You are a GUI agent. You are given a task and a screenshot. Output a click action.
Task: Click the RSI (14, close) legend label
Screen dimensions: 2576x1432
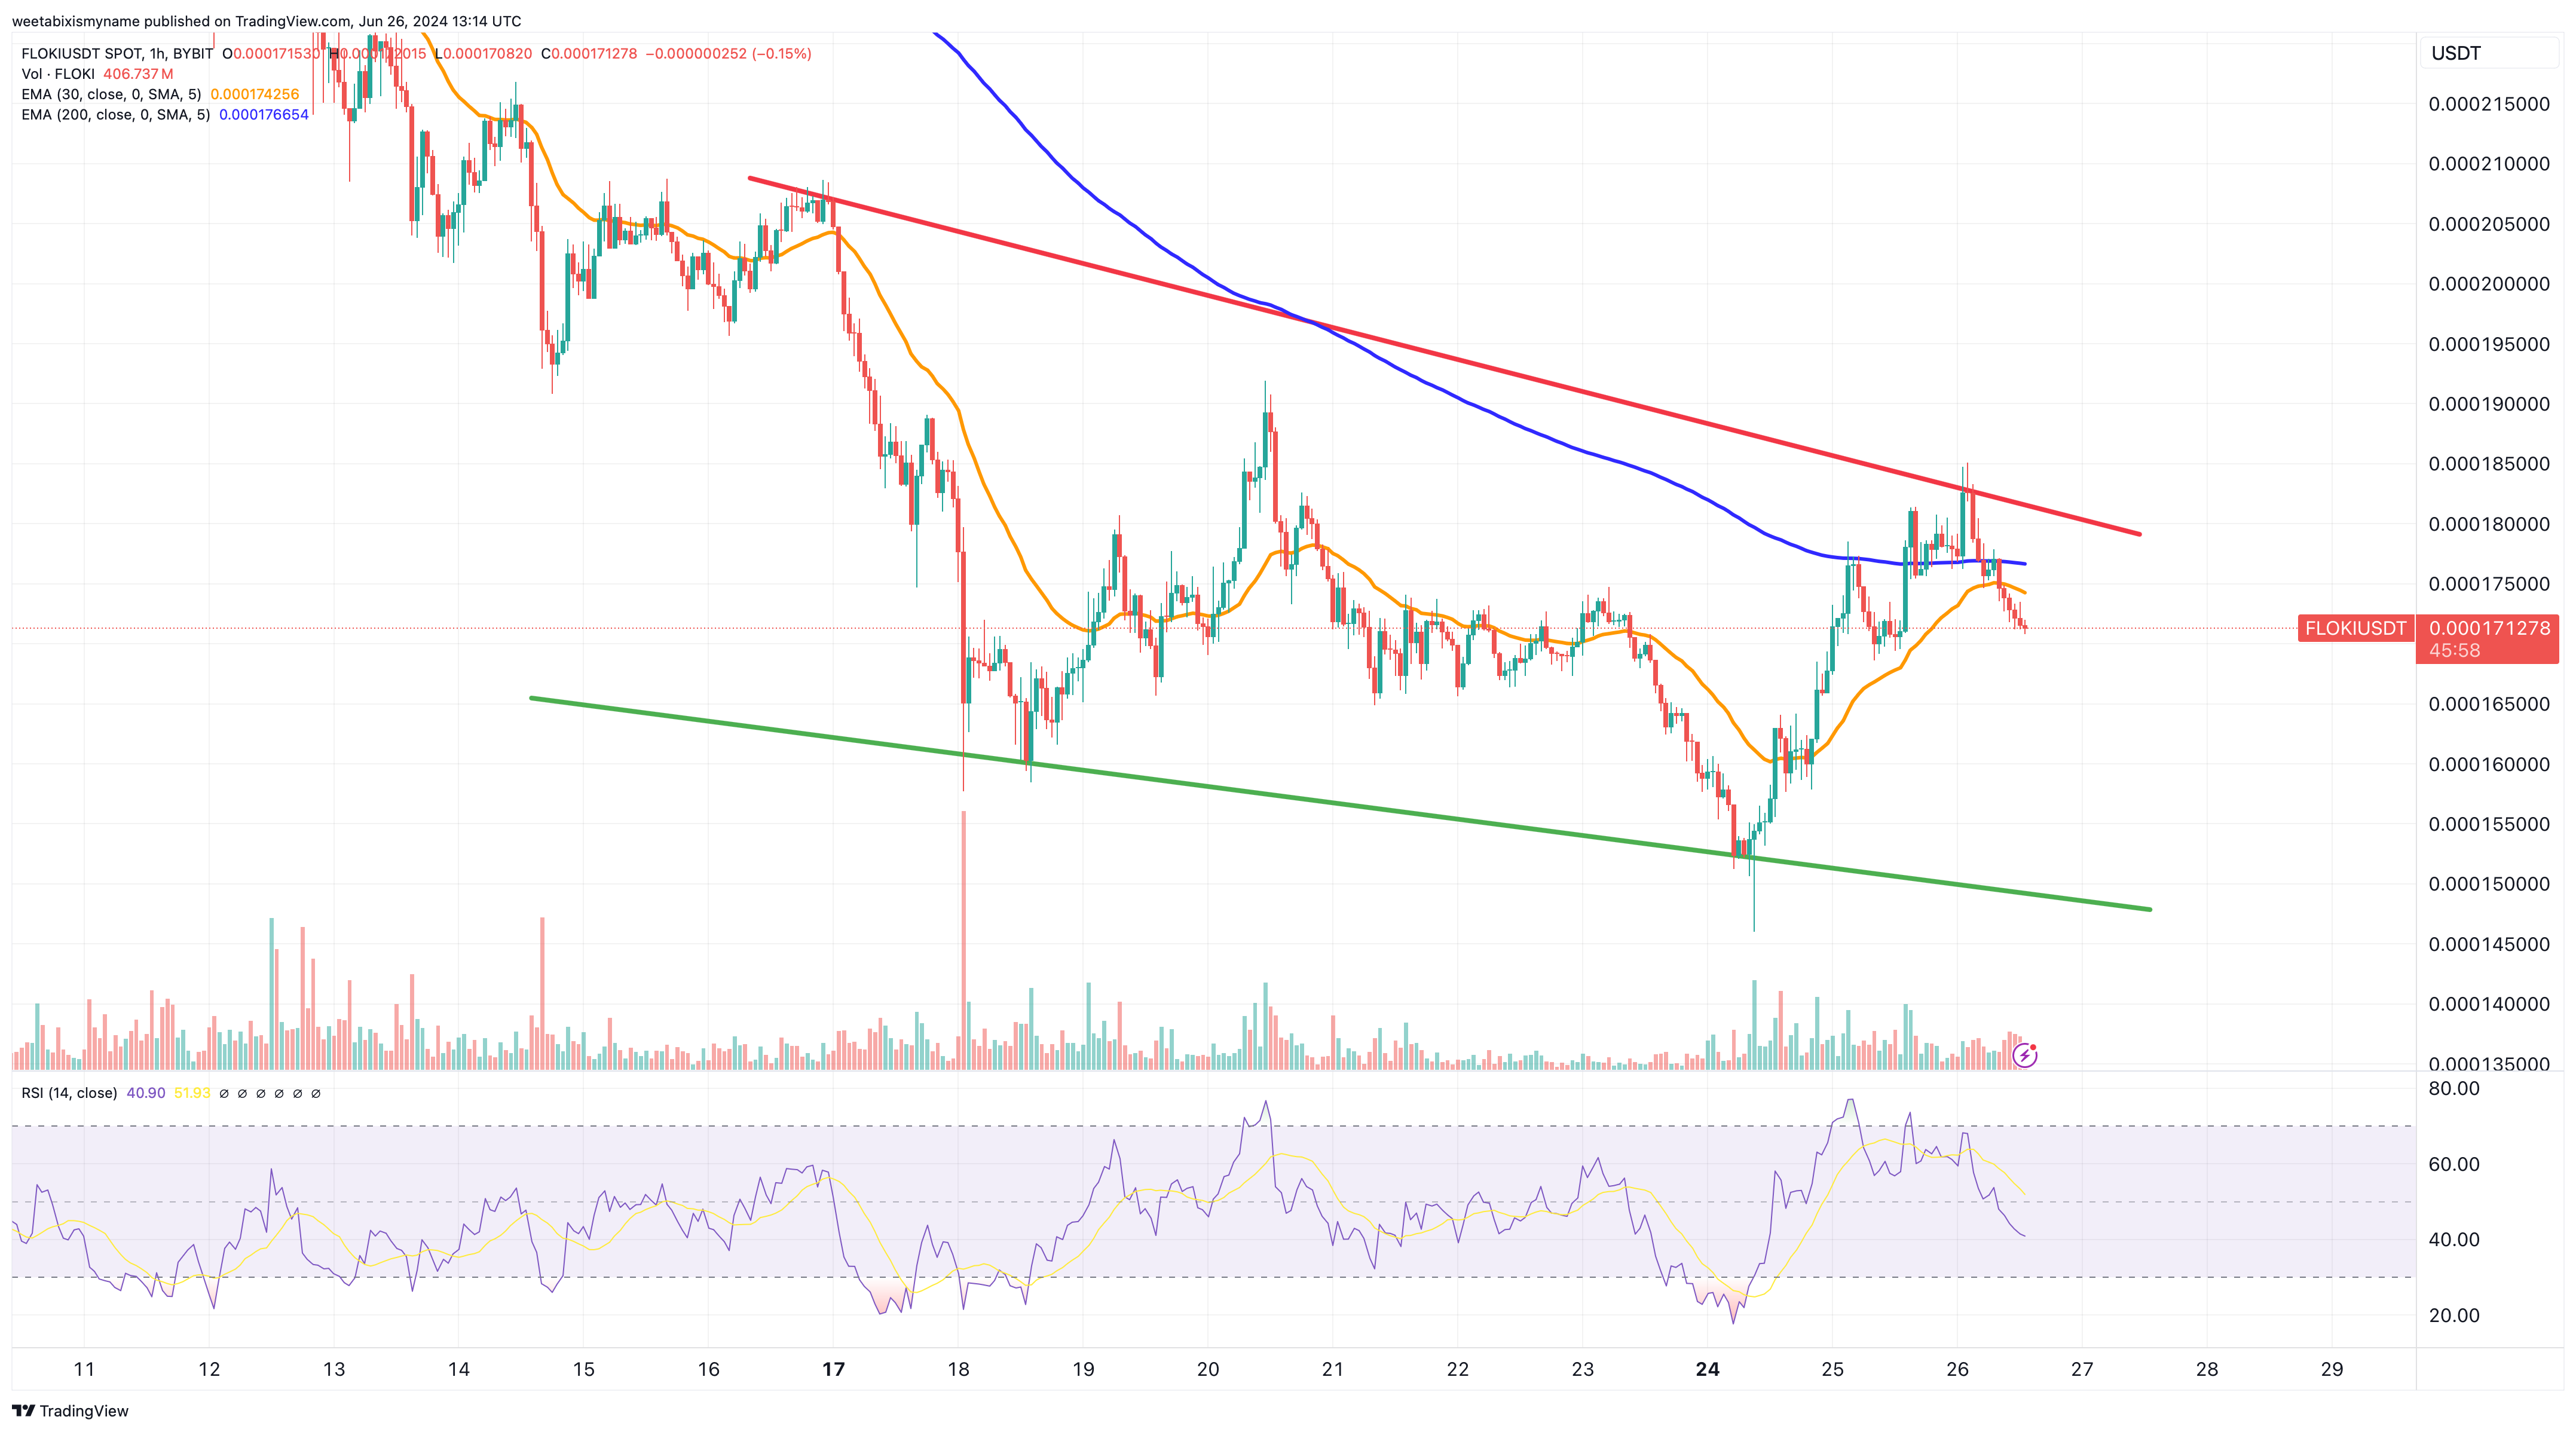[x=69, y=1093]
